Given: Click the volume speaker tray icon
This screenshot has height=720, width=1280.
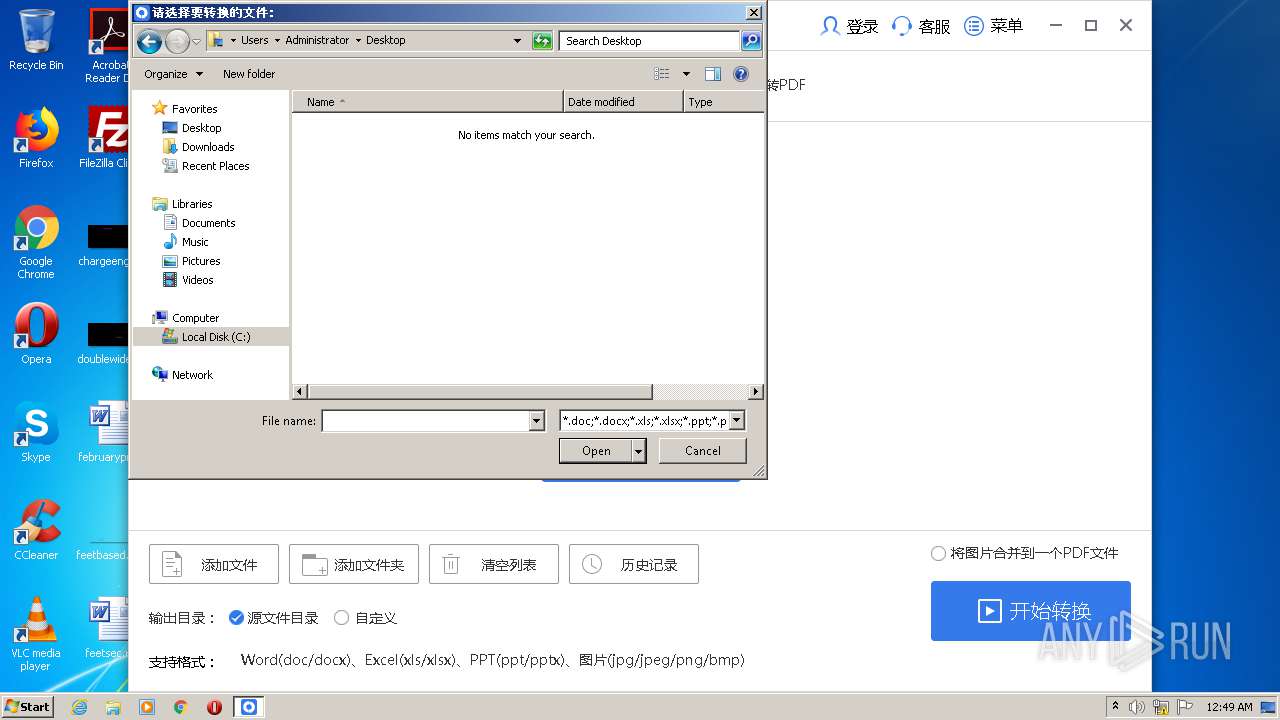Looking at the screenshot, I should coord(1137,707).
